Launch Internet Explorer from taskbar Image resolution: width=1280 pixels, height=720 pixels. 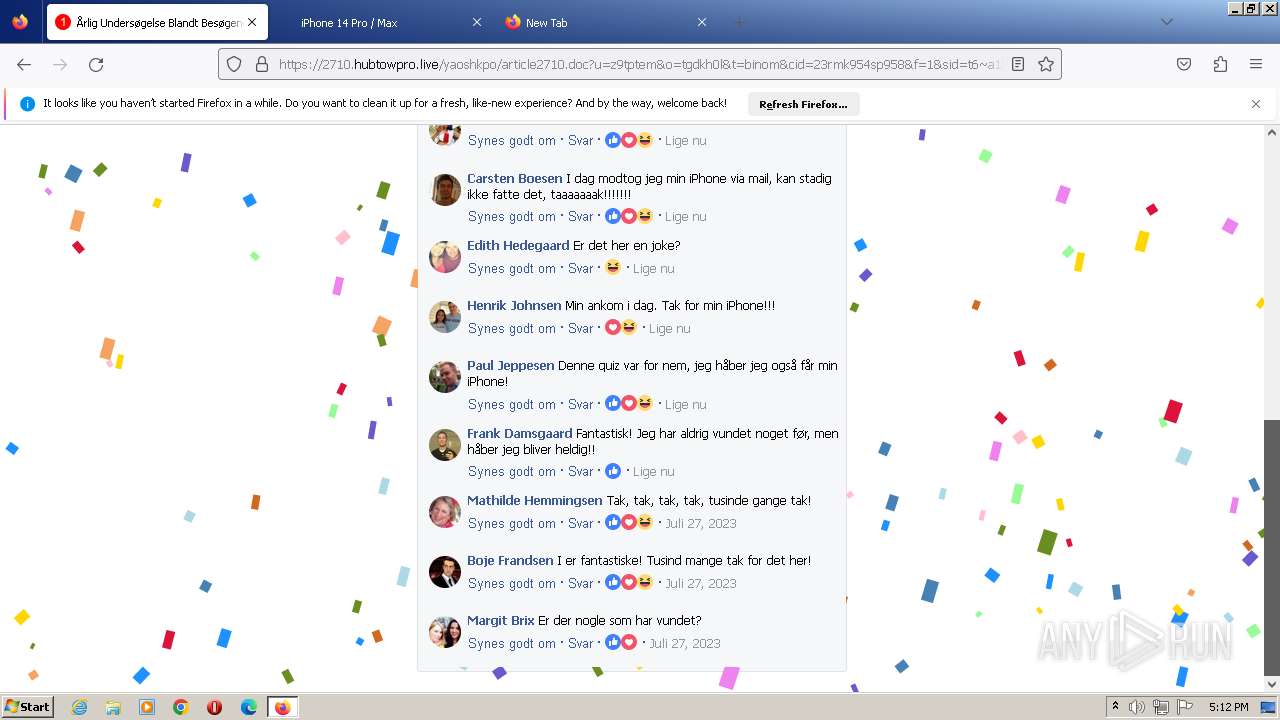click(x=79, y=707)
